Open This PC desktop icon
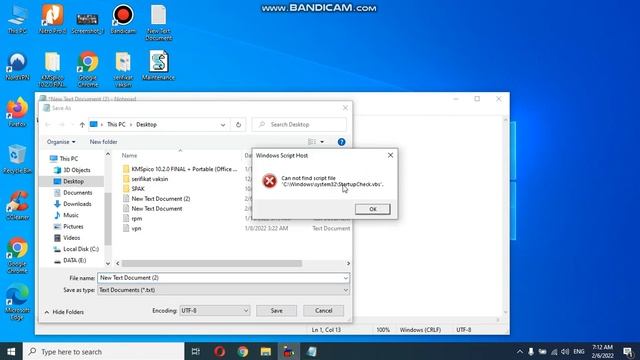 (18, 19)
